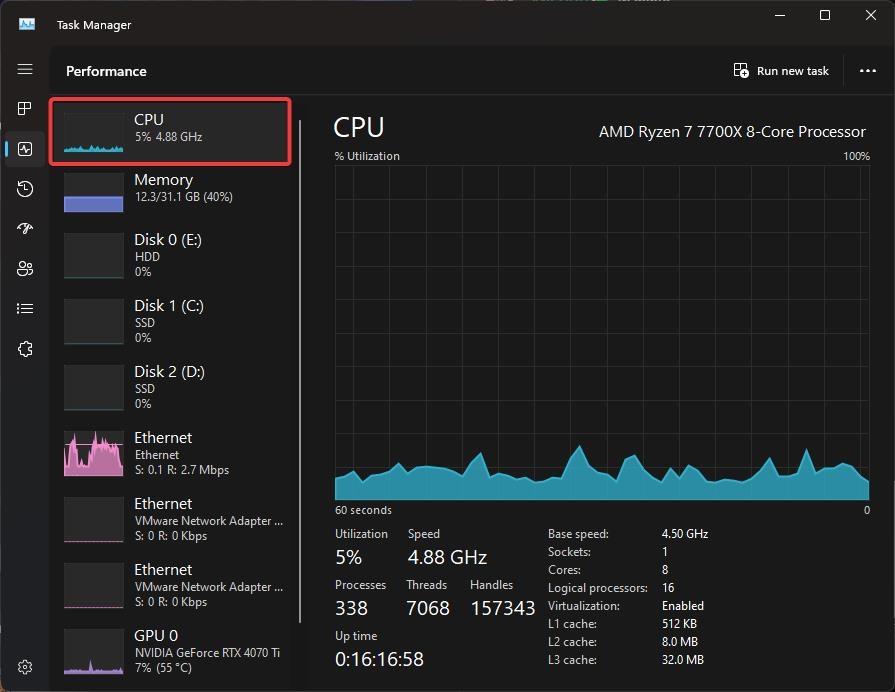Click the up time 0:16:16:58 value

pyautogui.click(x=379, y=659)
